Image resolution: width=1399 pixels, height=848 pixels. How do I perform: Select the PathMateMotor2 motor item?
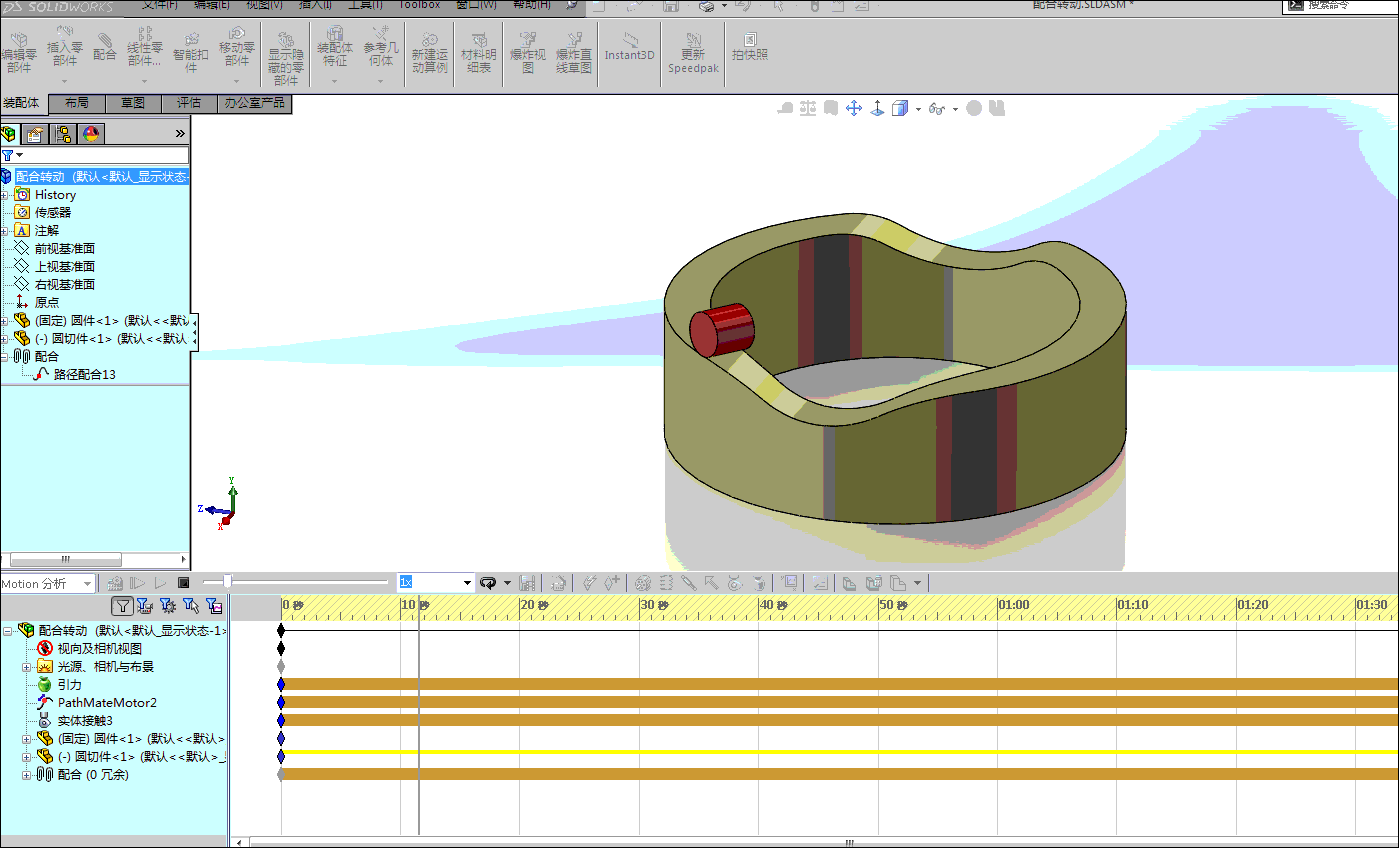click(x=106, y=703)
